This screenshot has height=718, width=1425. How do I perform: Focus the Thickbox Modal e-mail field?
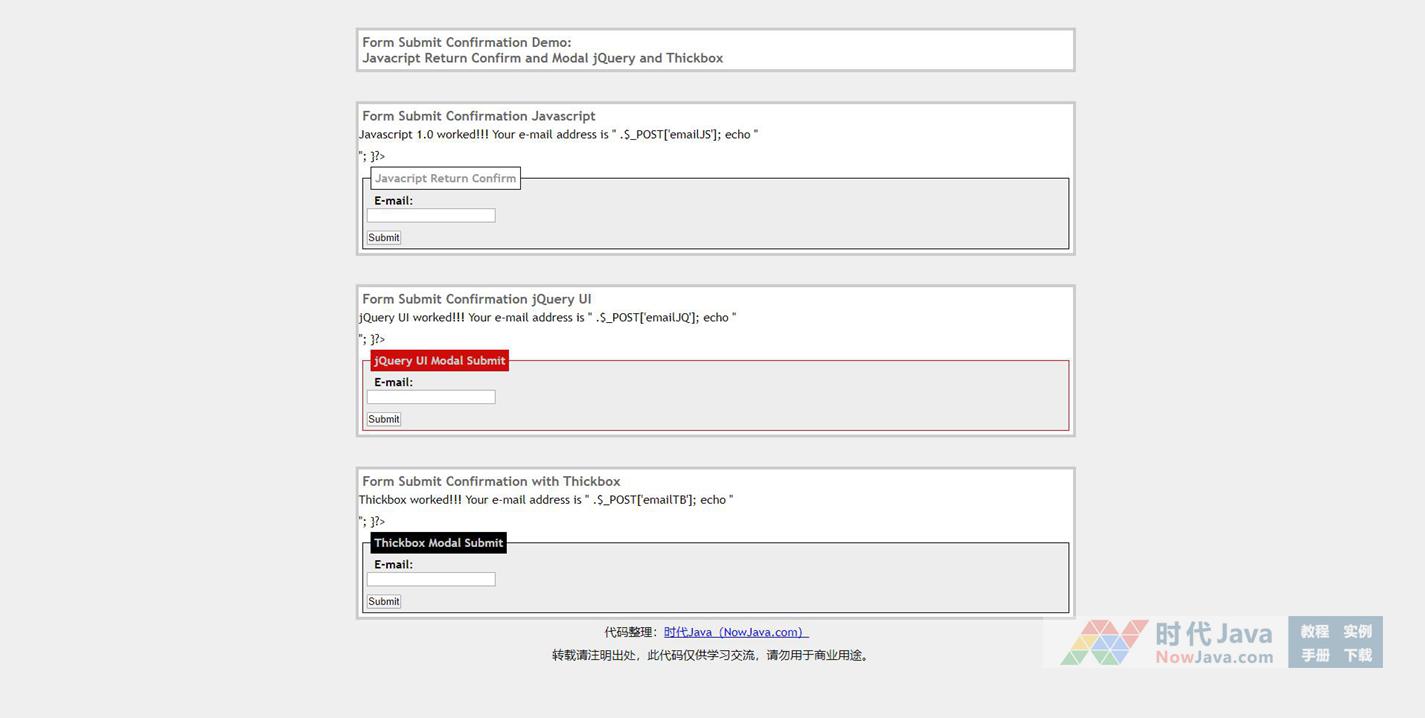(431, 579)
